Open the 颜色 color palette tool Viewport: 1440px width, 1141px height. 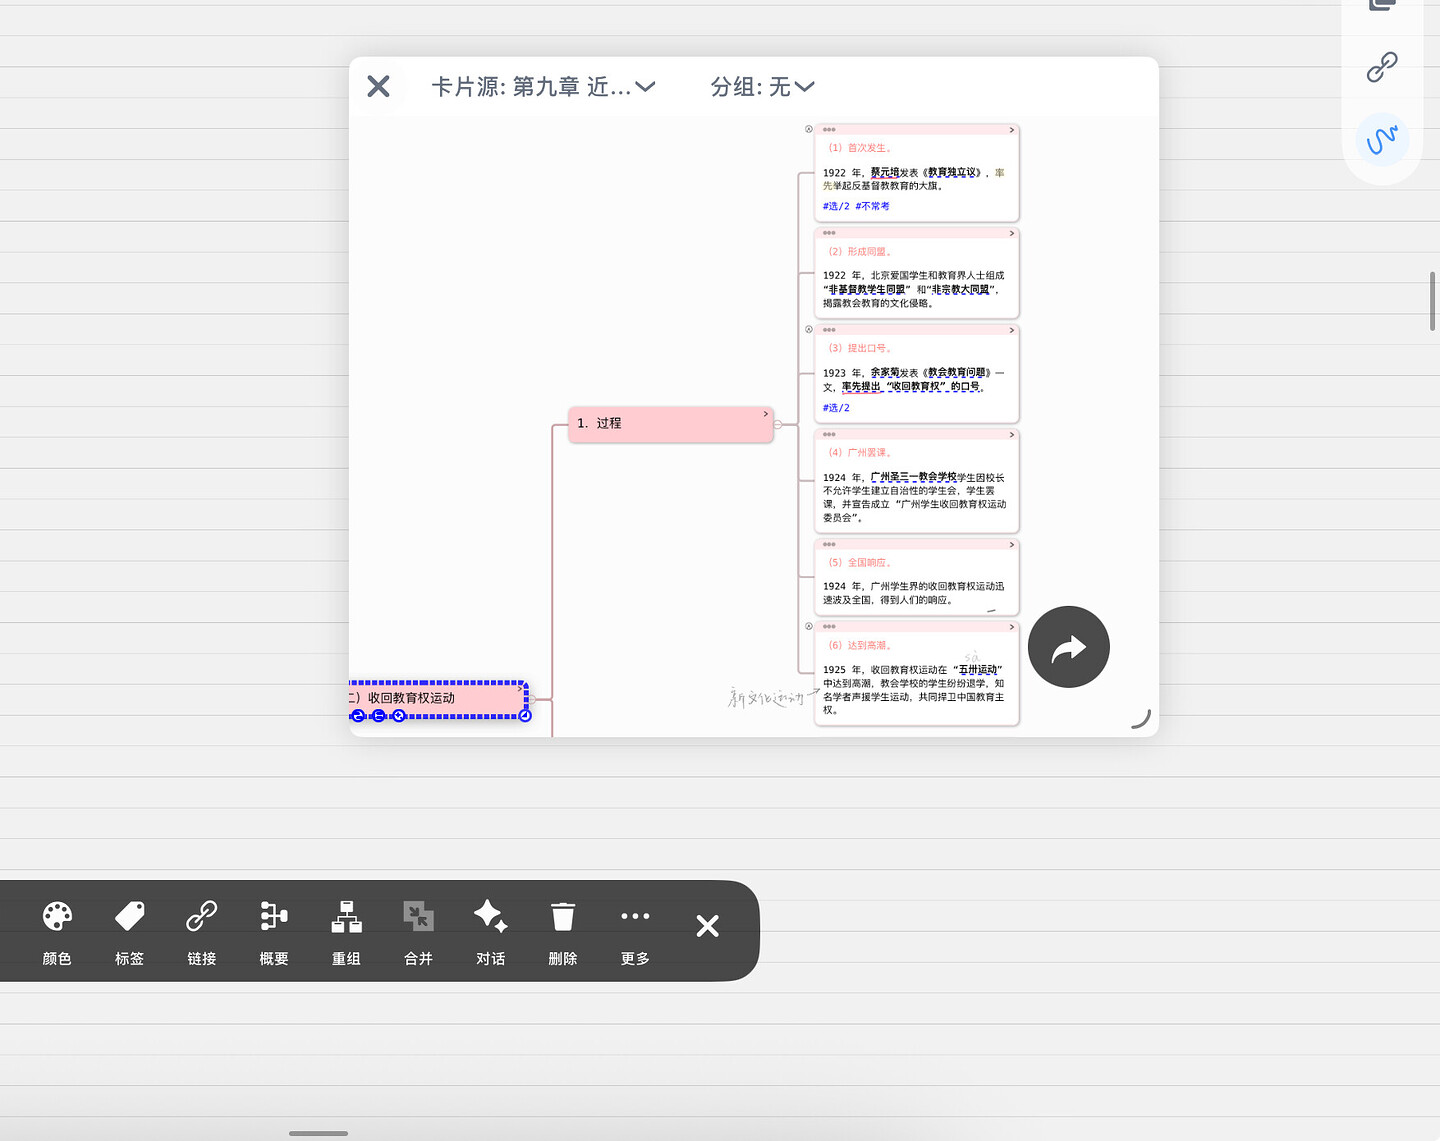pos(57,930)
